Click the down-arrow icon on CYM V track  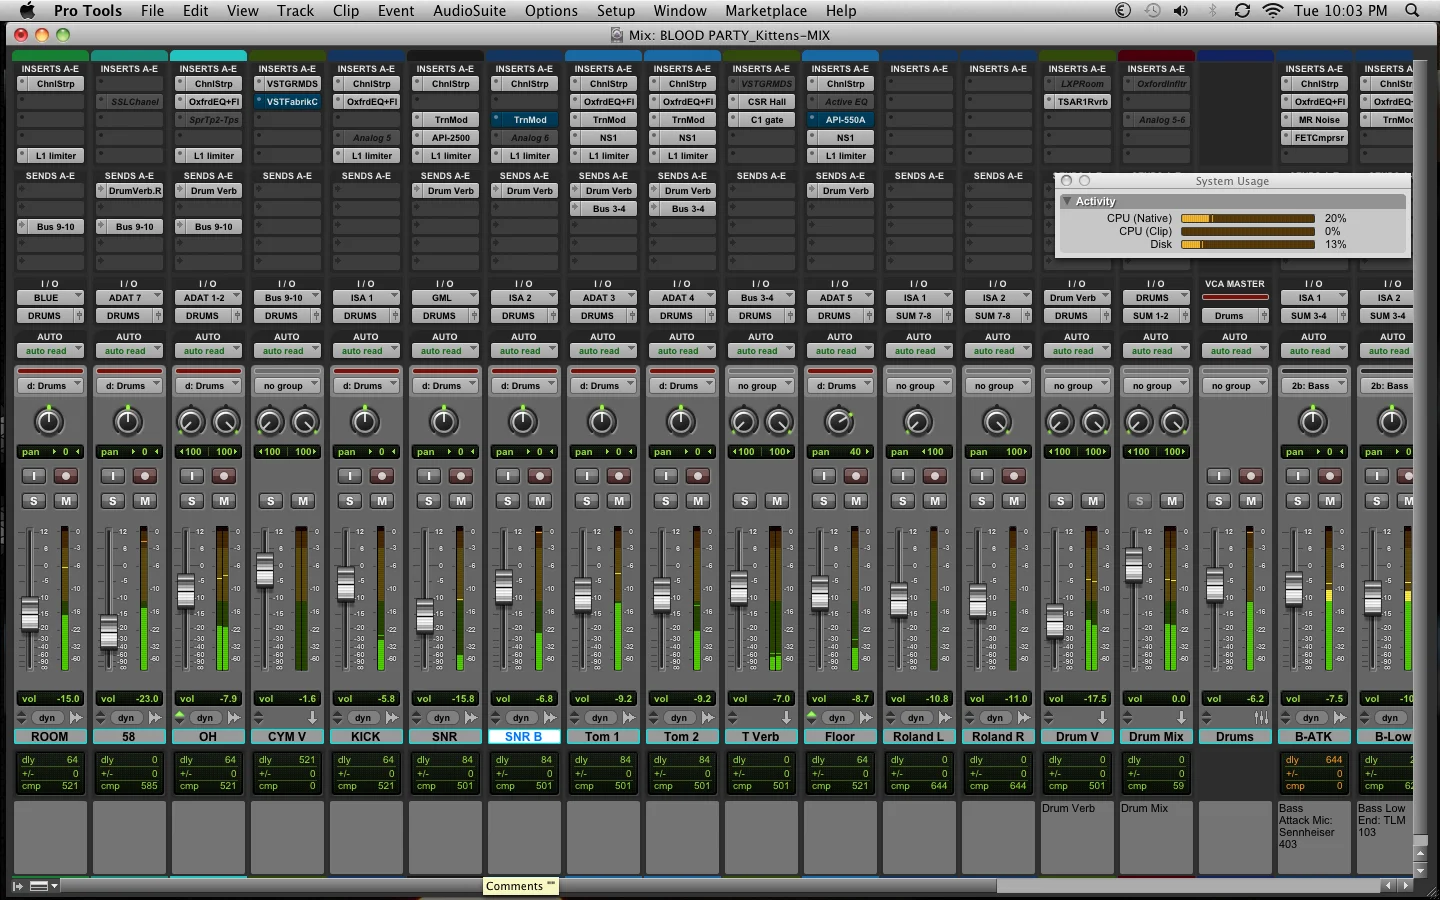tap(312, 718)
